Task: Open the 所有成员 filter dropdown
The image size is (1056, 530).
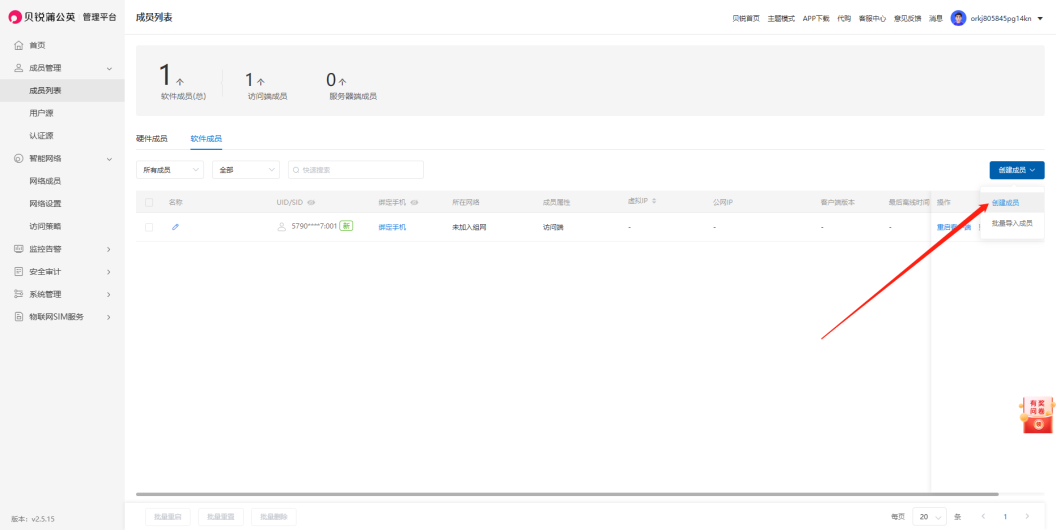Action: [x=170, y=170]
